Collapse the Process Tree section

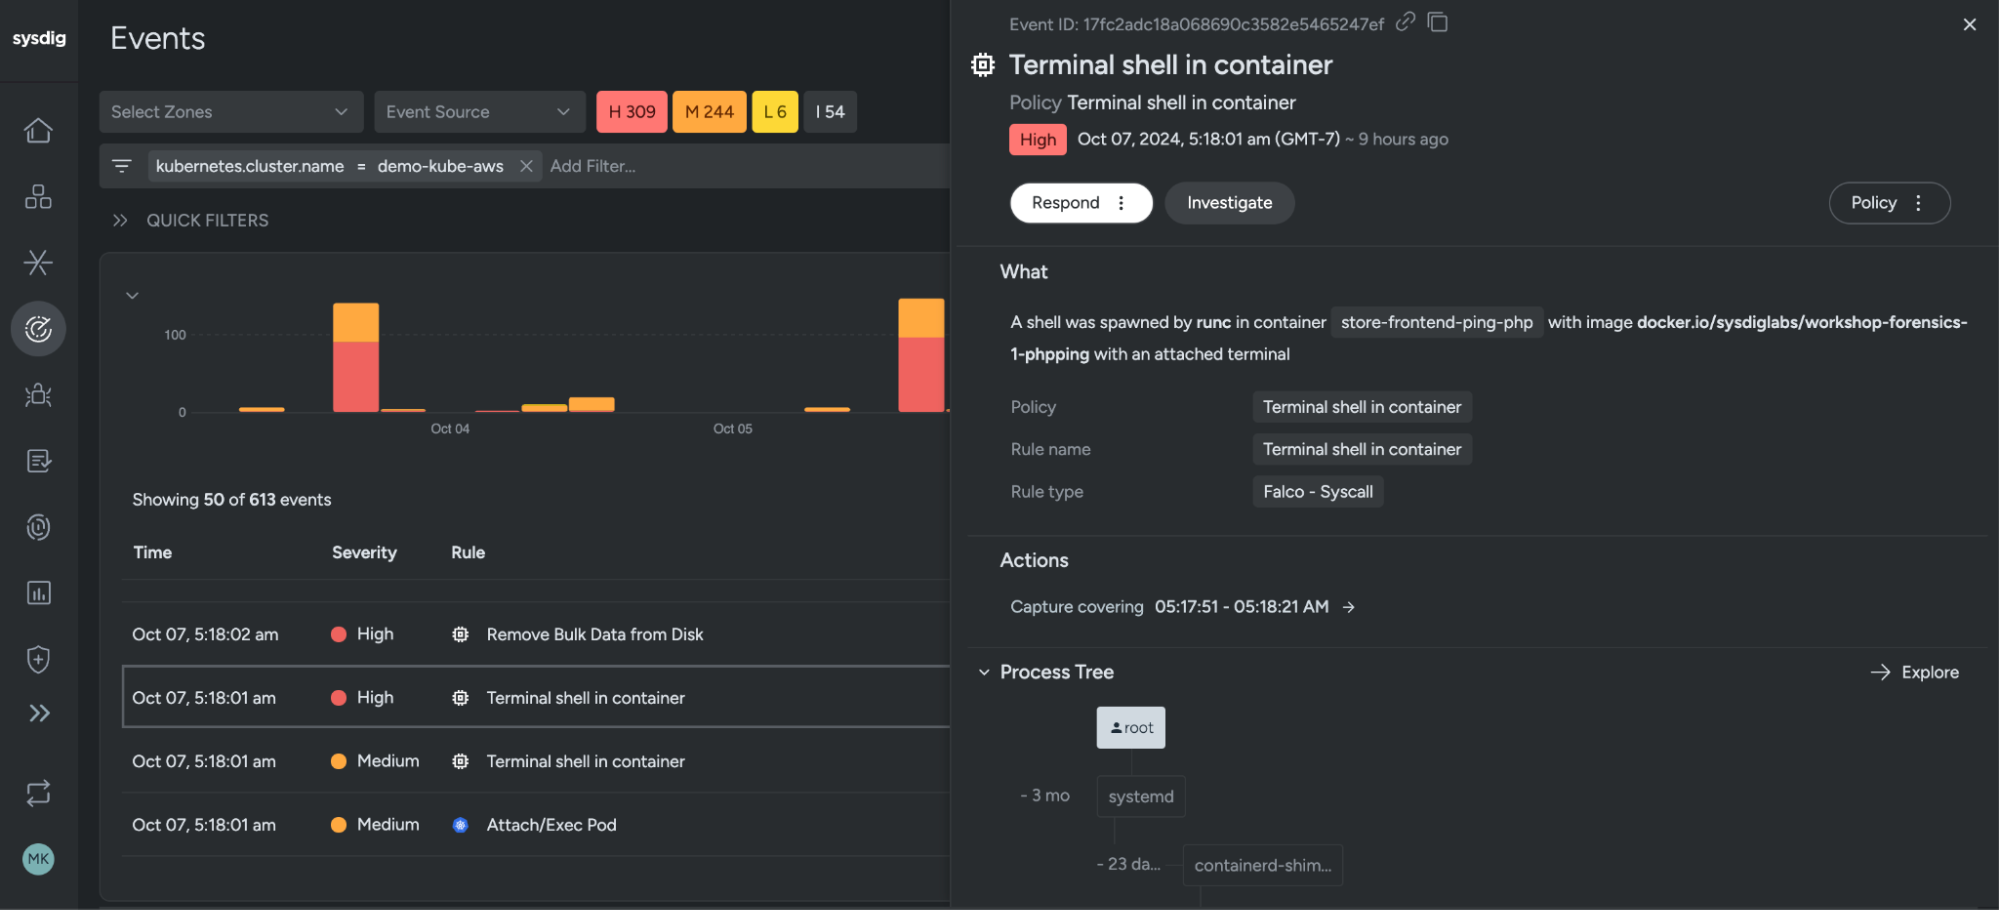(x=984, y=672)
